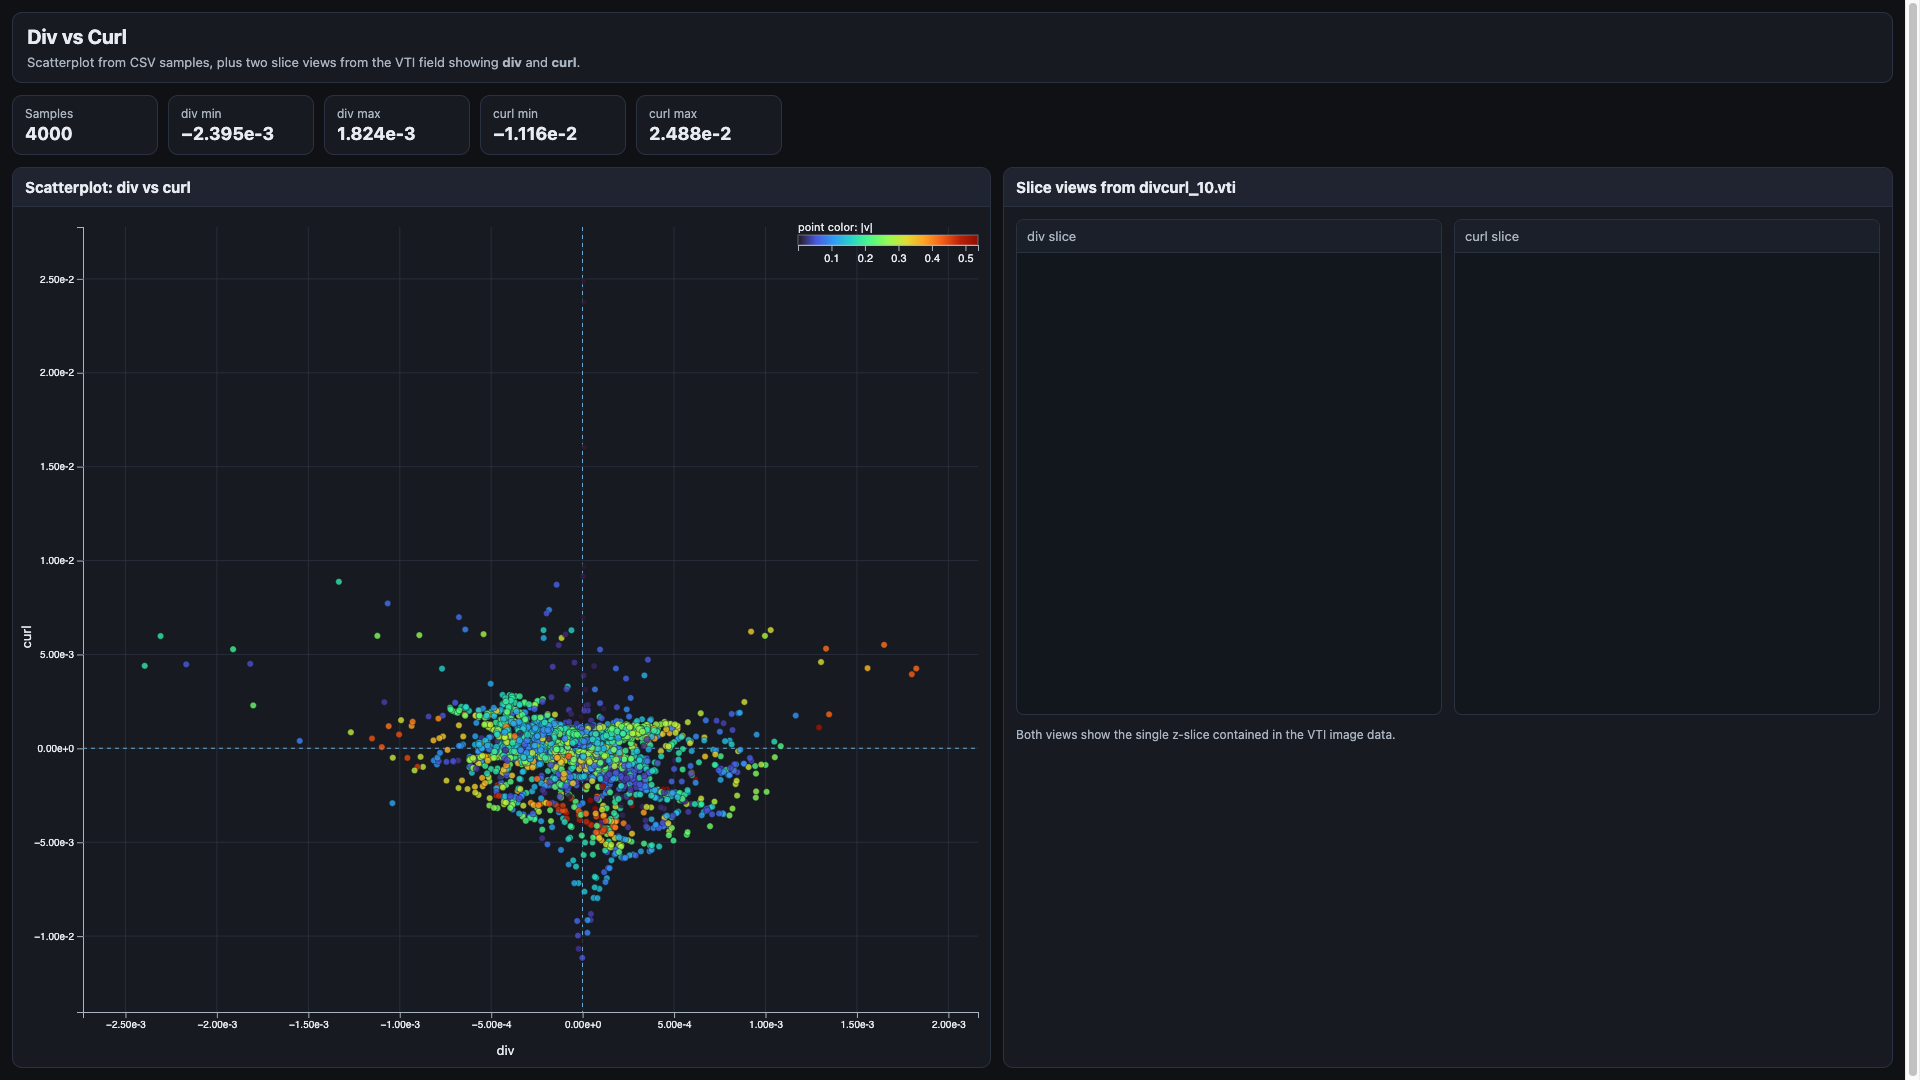The width and height of the screenshot is (1920, 1080).
Task: Click the curl max value 2.488e-2
Action: click(x=690, y=134)
